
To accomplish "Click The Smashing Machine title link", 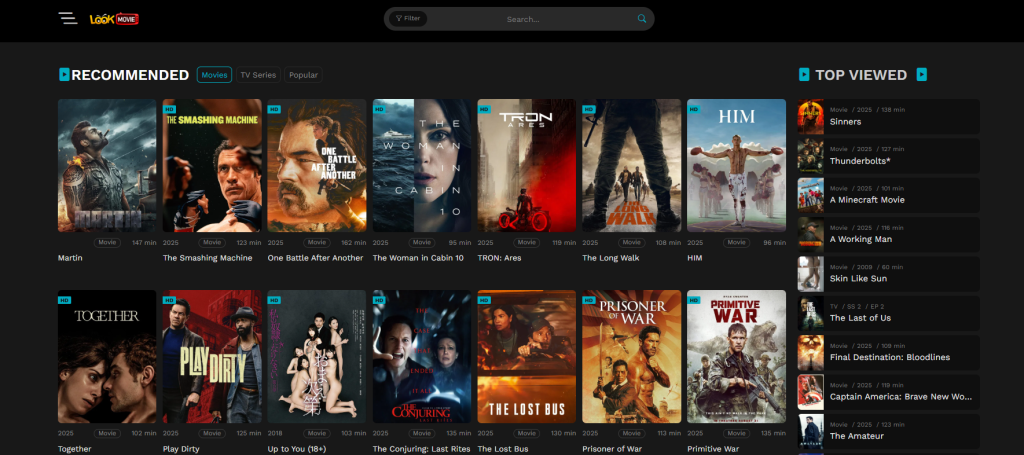I will click(208, 258).
